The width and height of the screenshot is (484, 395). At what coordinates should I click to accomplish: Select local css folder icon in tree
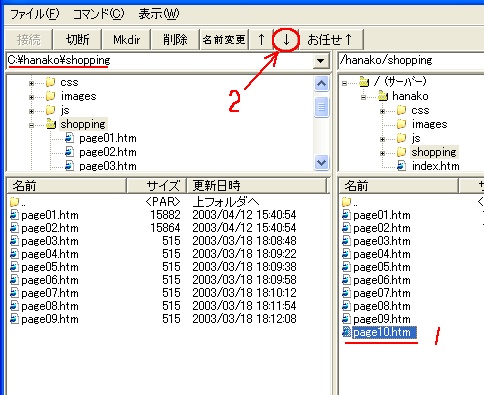click(x=51, y=82)
